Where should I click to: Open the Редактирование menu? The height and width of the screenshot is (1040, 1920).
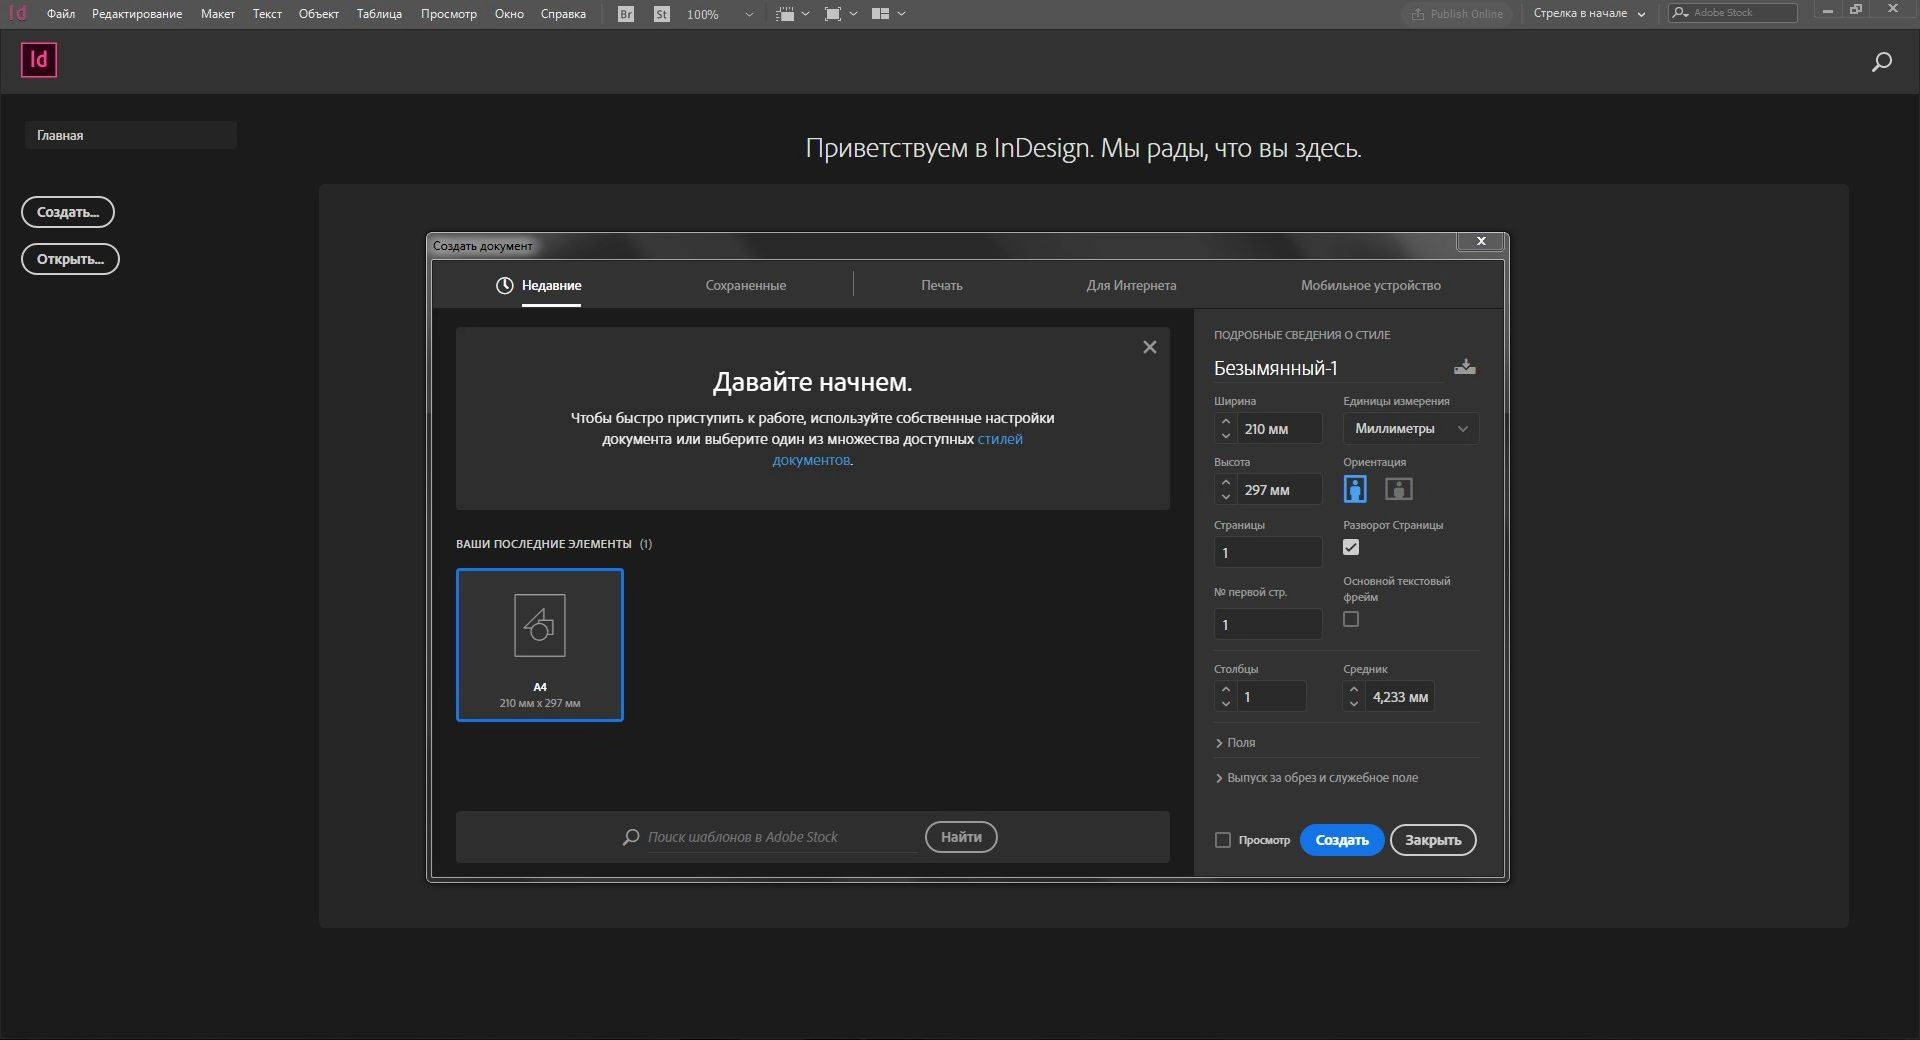[x=137, y=14]
